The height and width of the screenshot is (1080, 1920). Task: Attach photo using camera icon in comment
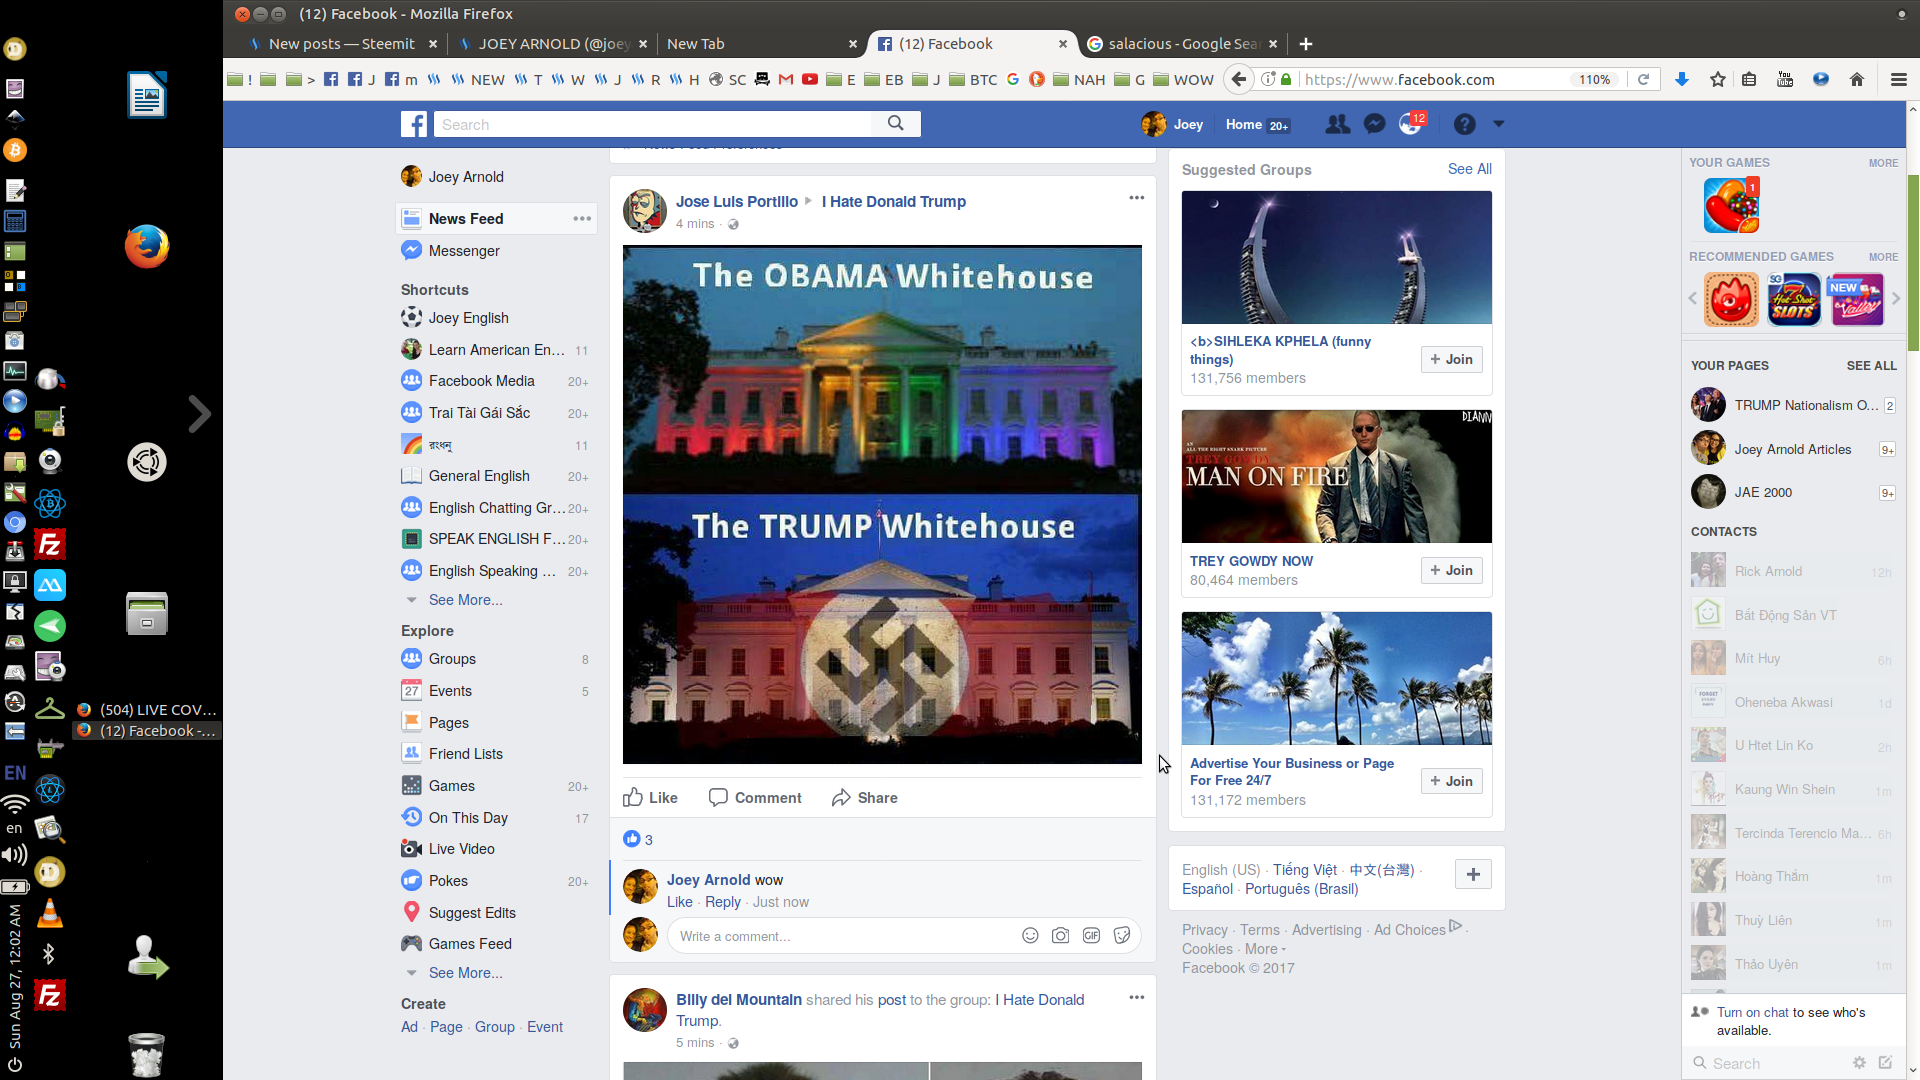1060,936
